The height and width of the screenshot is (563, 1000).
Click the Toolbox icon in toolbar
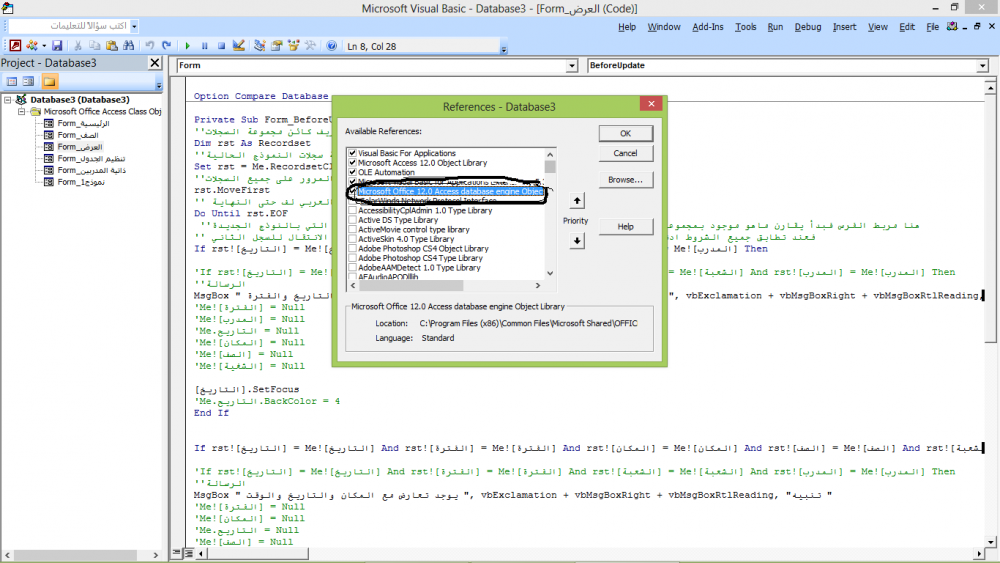310,45
